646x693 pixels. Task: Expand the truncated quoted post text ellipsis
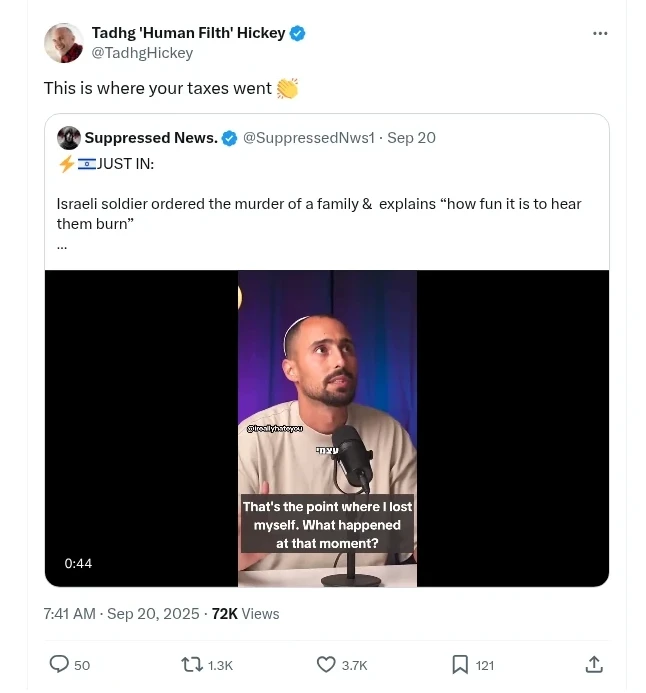pyautogui.click(x=62, y=246)
